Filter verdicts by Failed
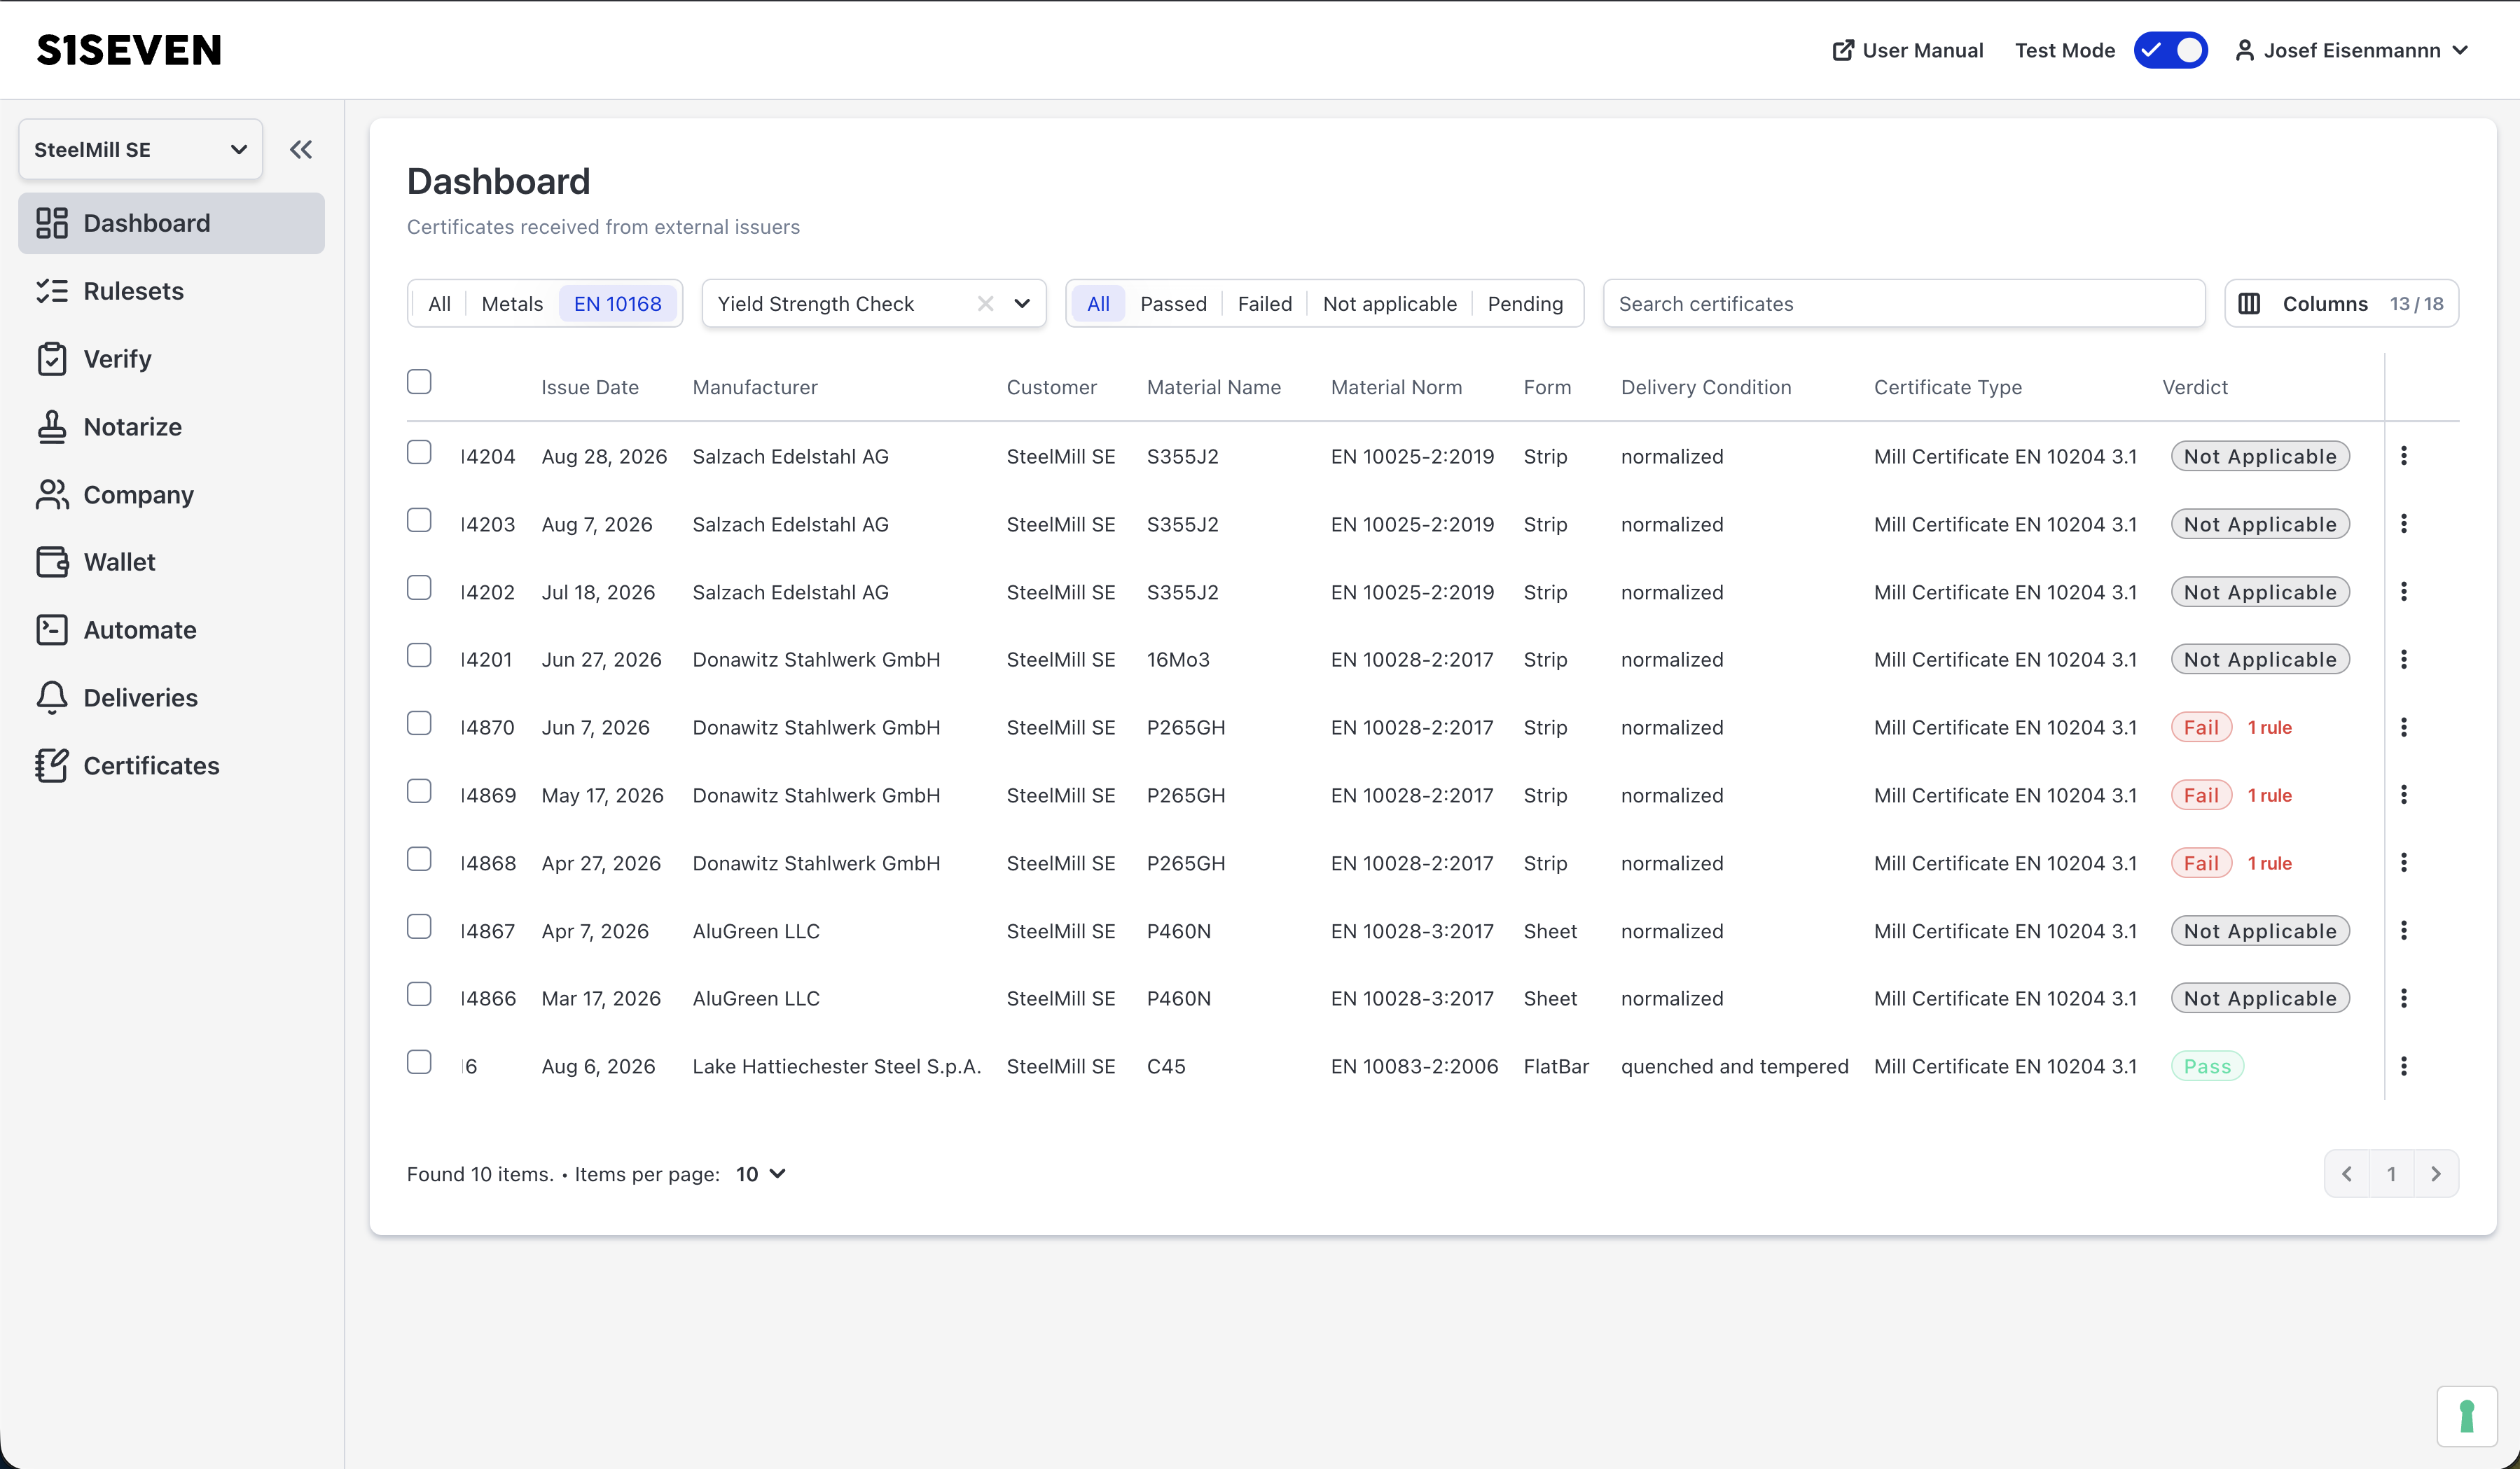The height and width of the screenshot is (1469, 2520). (x=1264, y=304)
